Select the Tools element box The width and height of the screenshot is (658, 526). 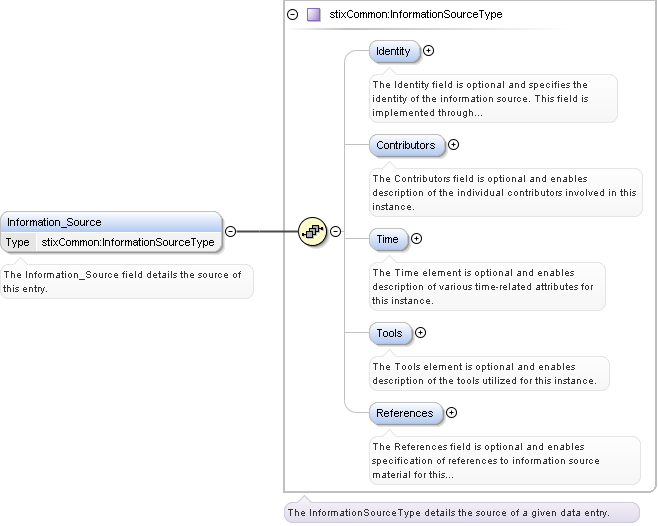tap(389, 333)
